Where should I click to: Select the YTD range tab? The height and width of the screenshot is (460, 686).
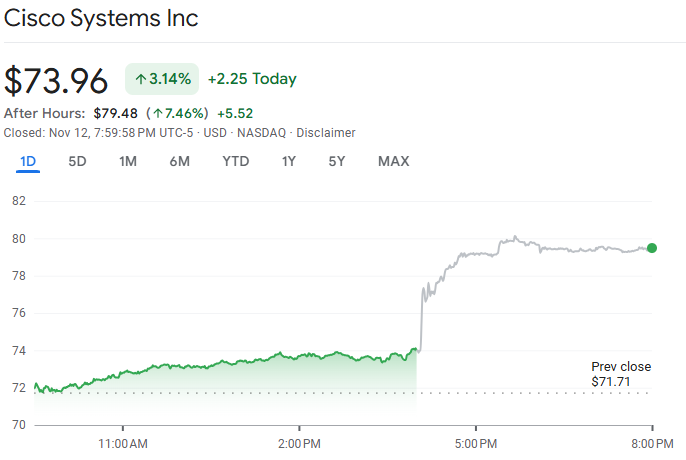[x=236, y=162]
